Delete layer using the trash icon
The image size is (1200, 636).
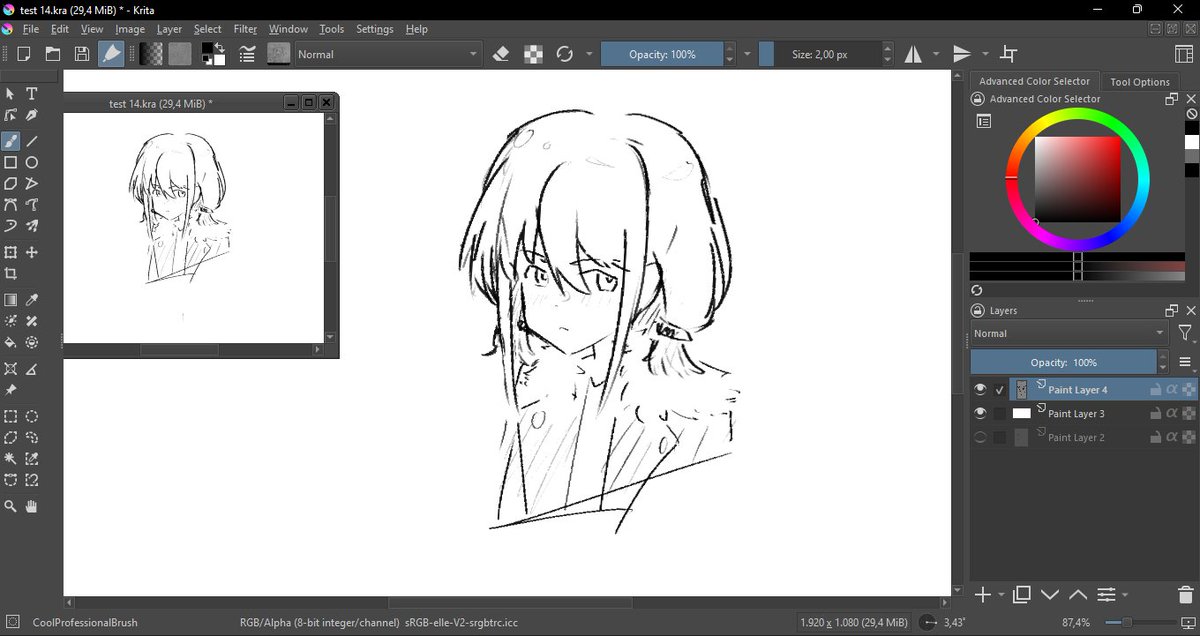(1185, 594)
